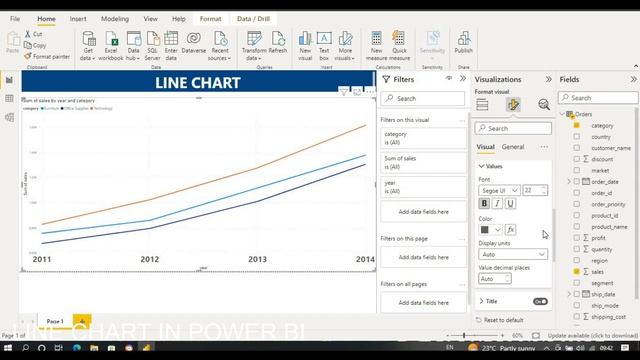Click the visual's filter icon on chart
Image resolution: width=640 pixels, height=360 pixels.
pos(344,92)
